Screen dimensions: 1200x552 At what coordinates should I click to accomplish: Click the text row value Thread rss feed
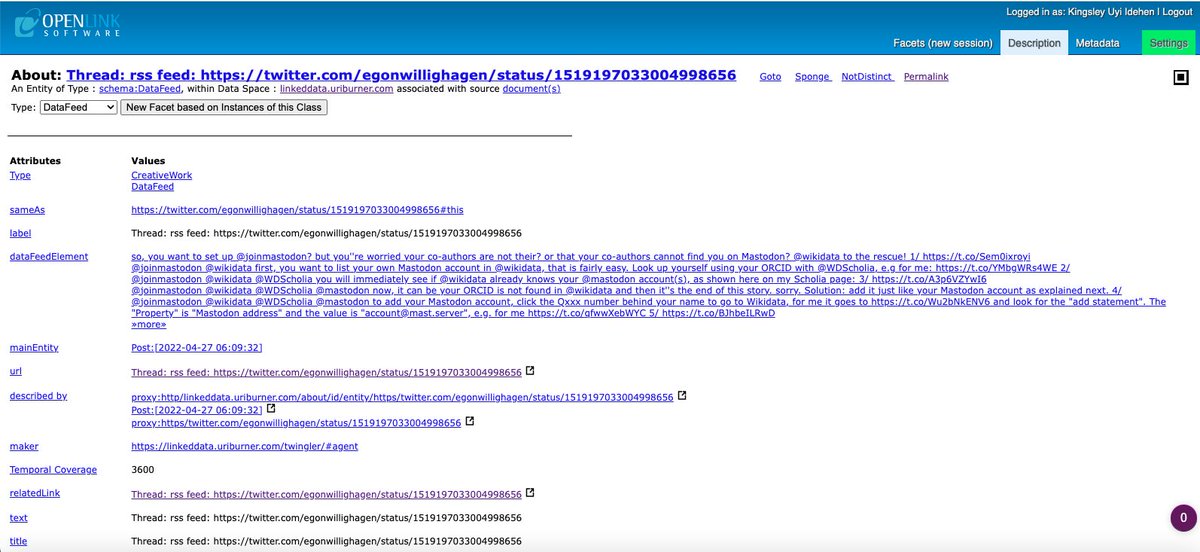pyautogui.click(x=327, y=517)
